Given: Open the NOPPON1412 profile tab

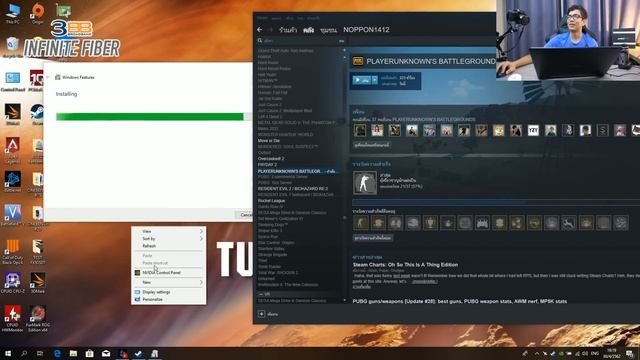Looking at the screenshot, I should pos(366,30).
